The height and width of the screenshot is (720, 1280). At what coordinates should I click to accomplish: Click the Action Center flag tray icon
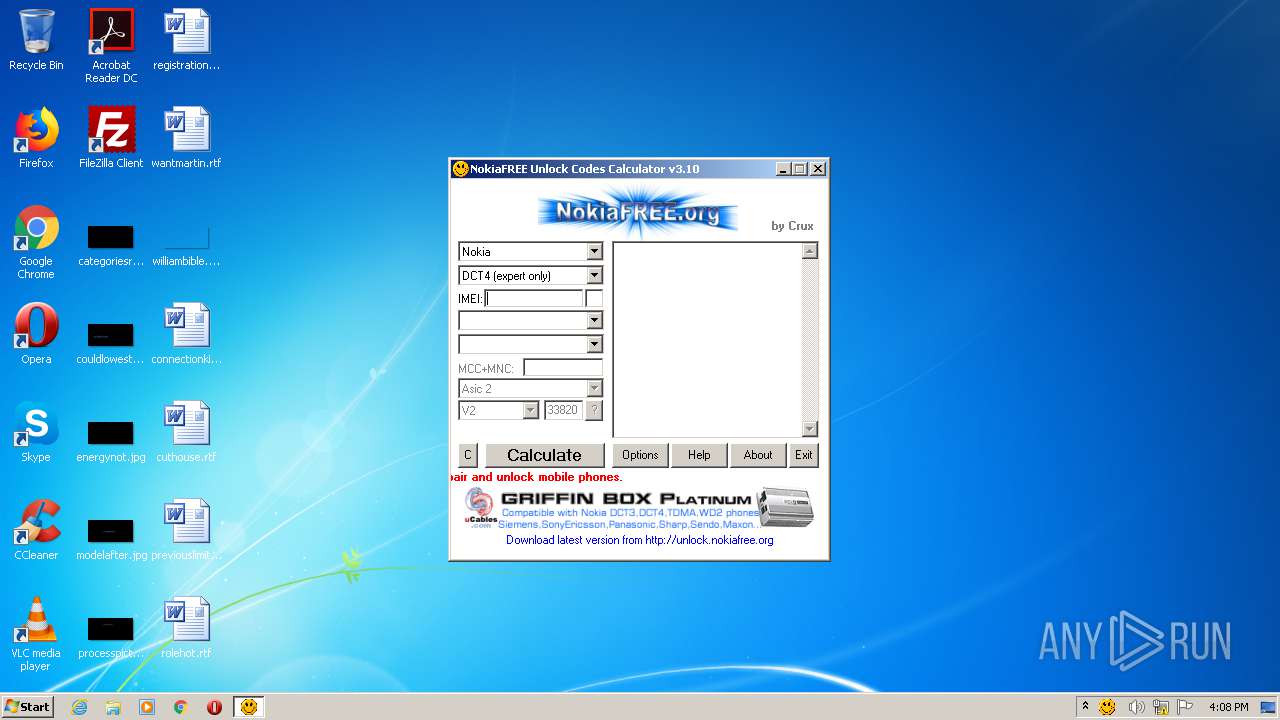(x=1185, y=707)
